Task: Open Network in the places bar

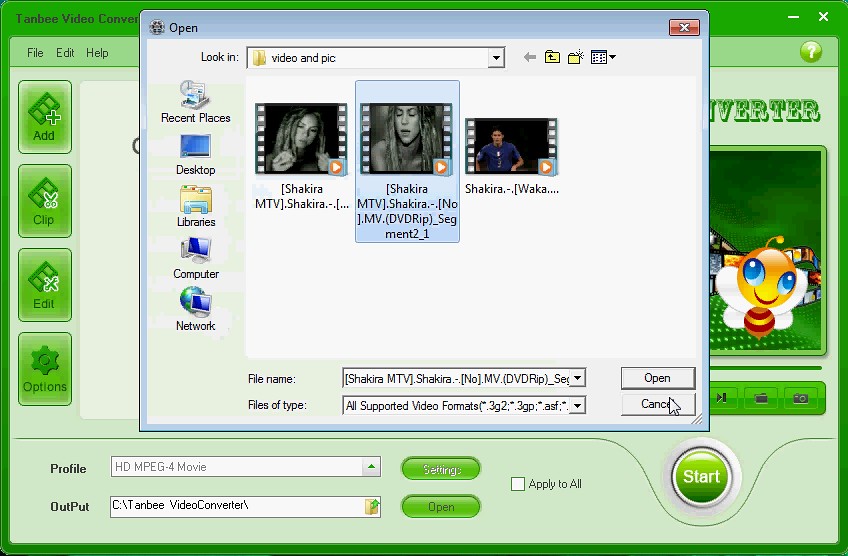Action: pyautogui.click(x=195, y=310)
